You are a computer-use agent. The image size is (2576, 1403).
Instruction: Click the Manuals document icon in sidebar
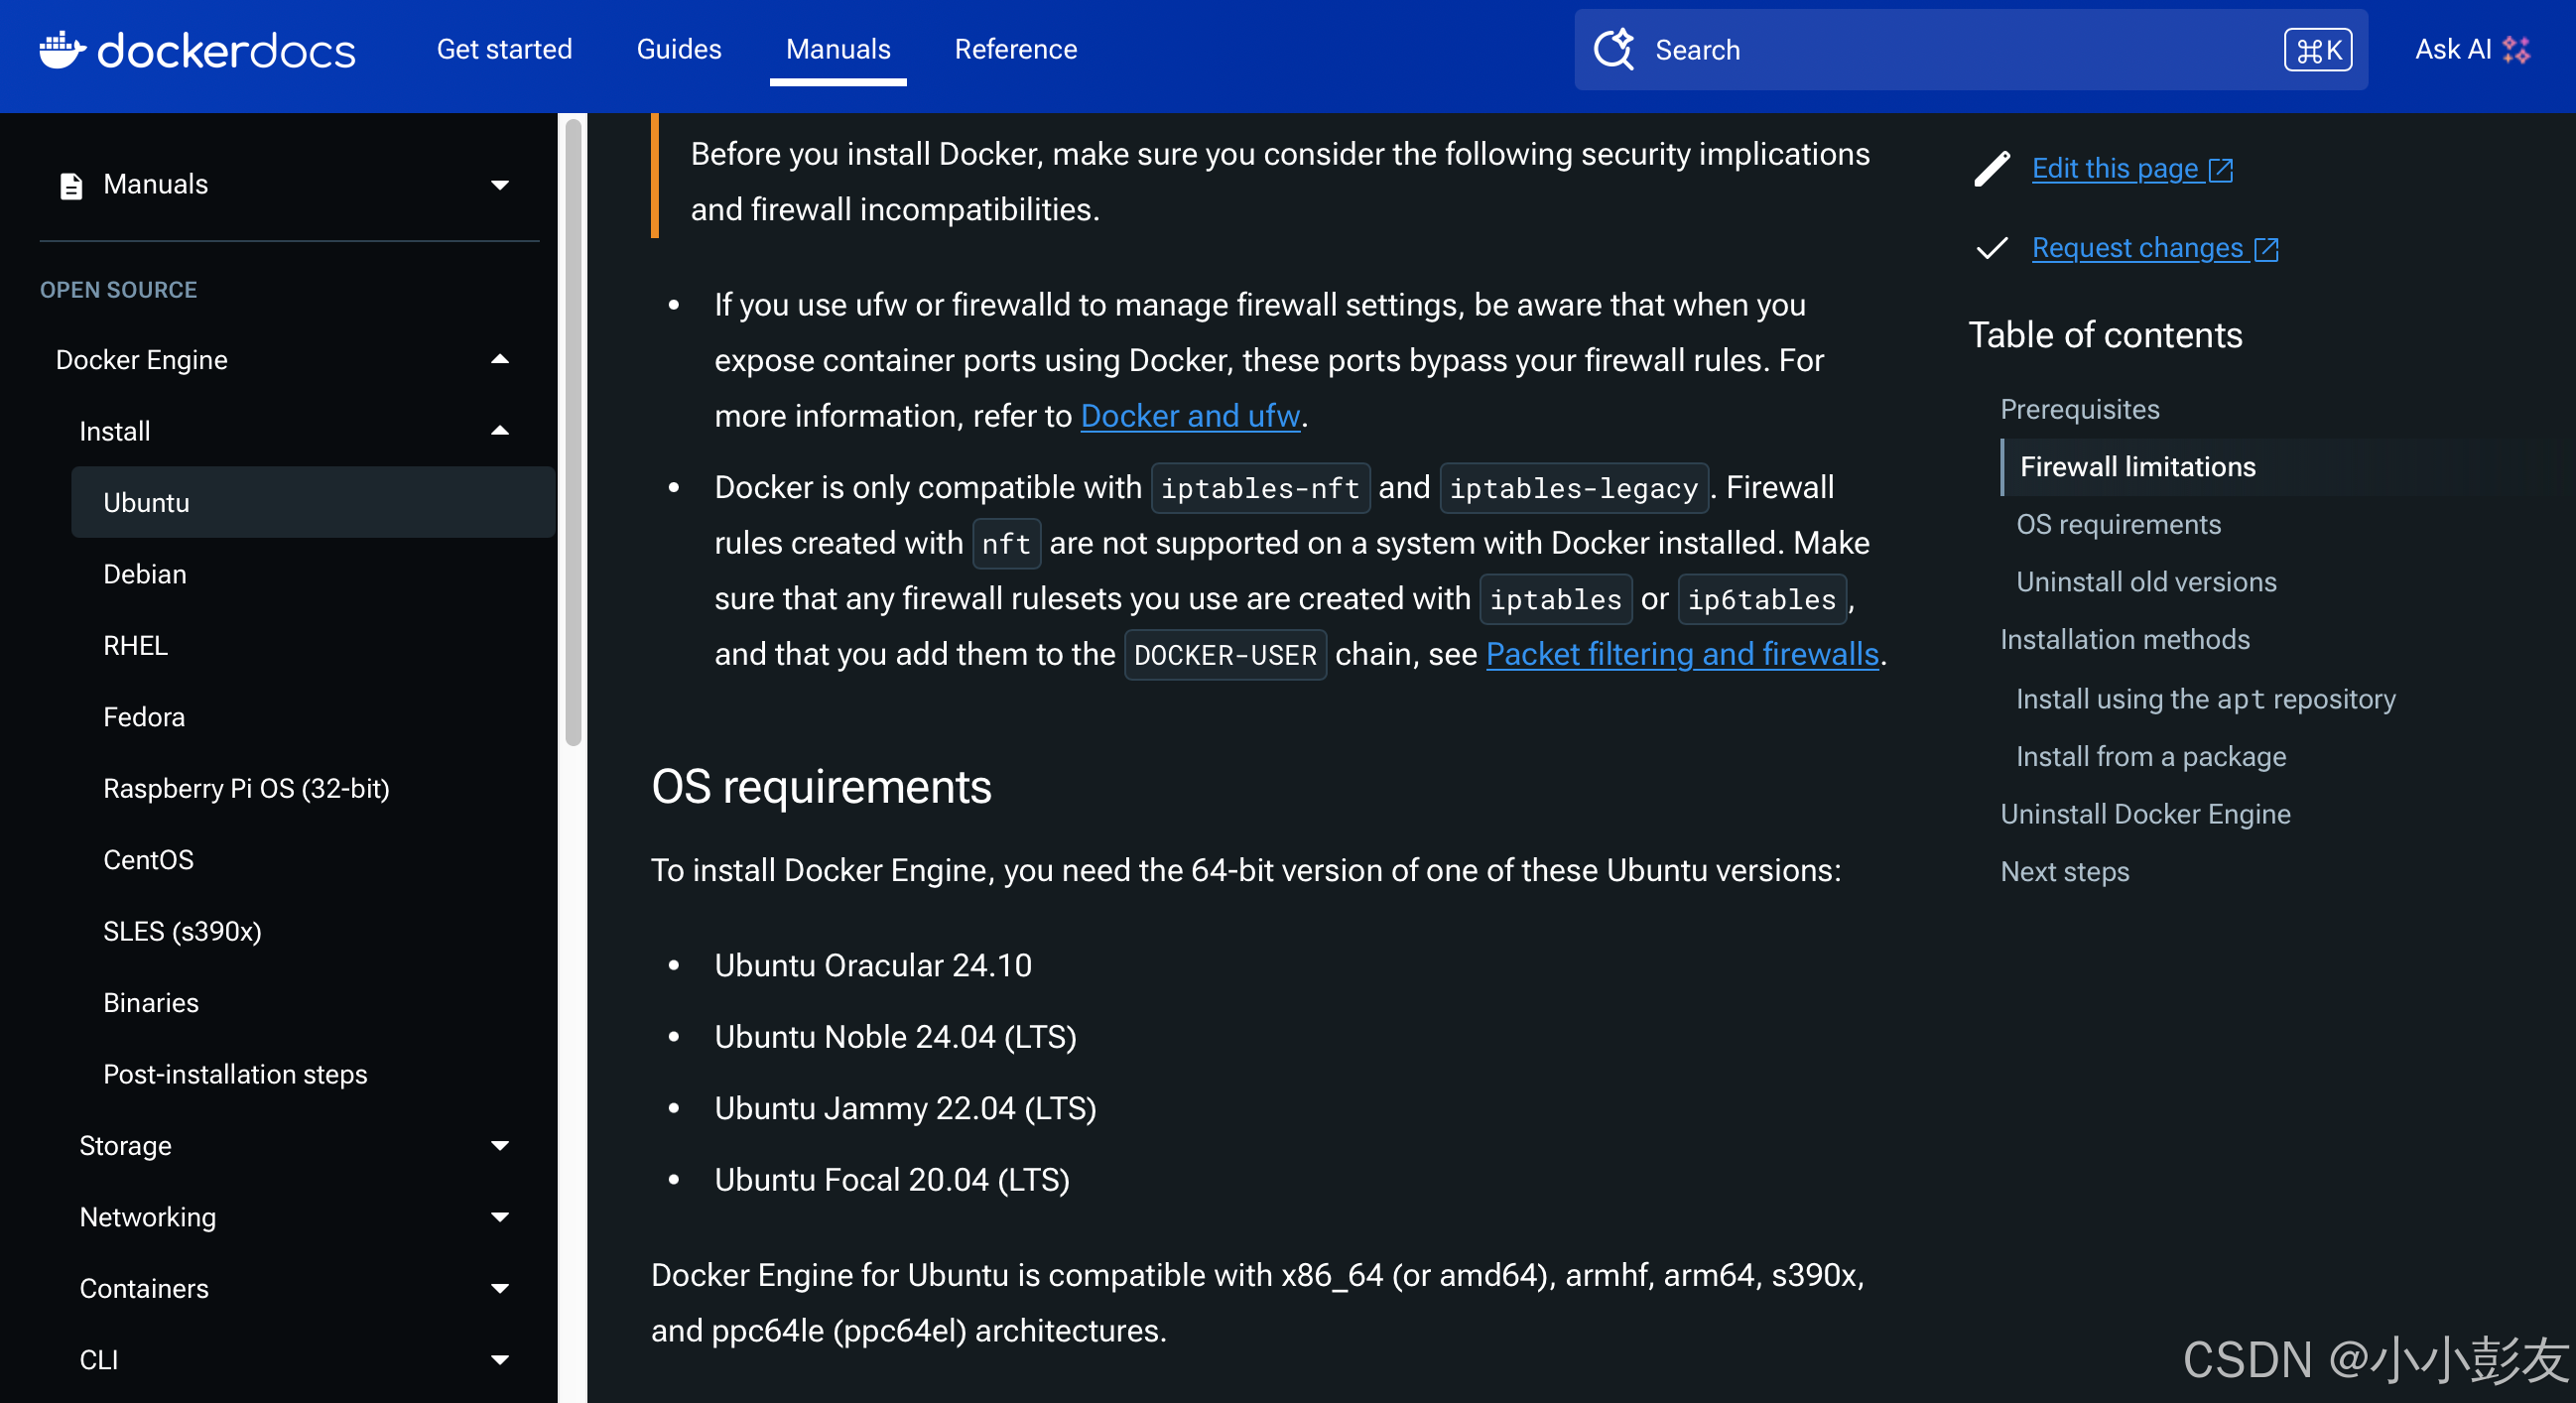(x=71, y=185)
